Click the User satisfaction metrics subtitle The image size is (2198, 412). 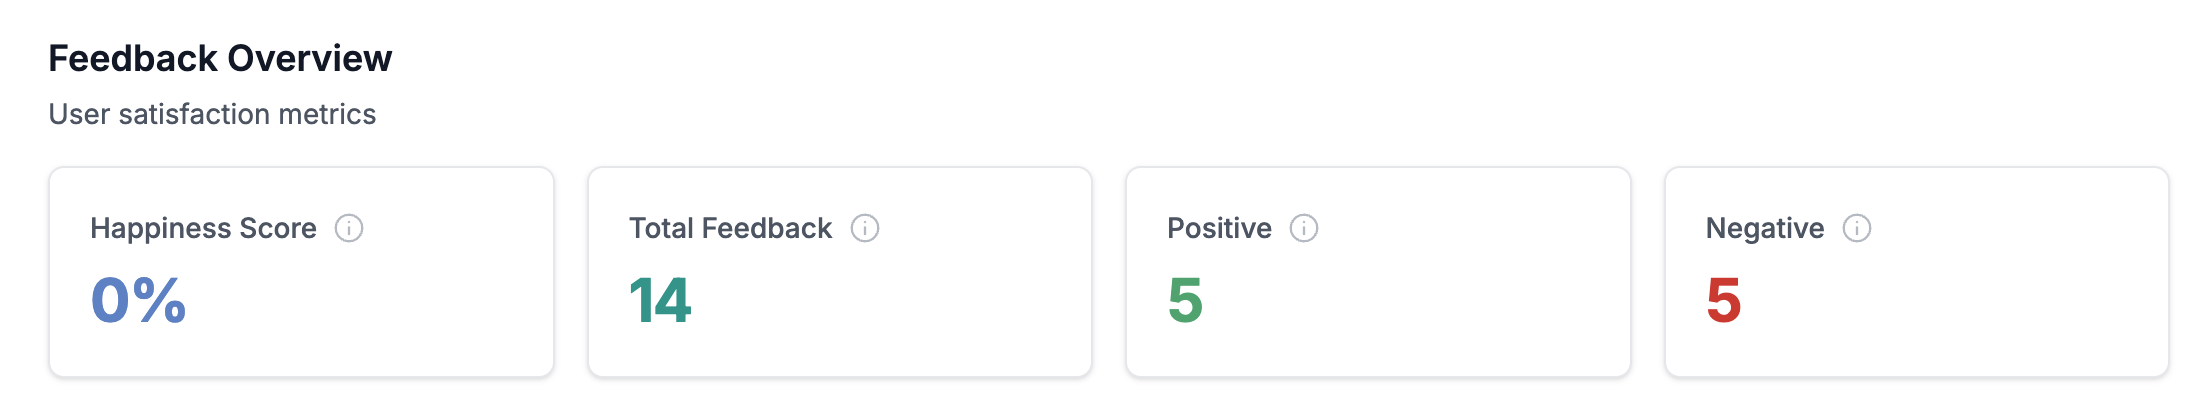coord(212,114)
